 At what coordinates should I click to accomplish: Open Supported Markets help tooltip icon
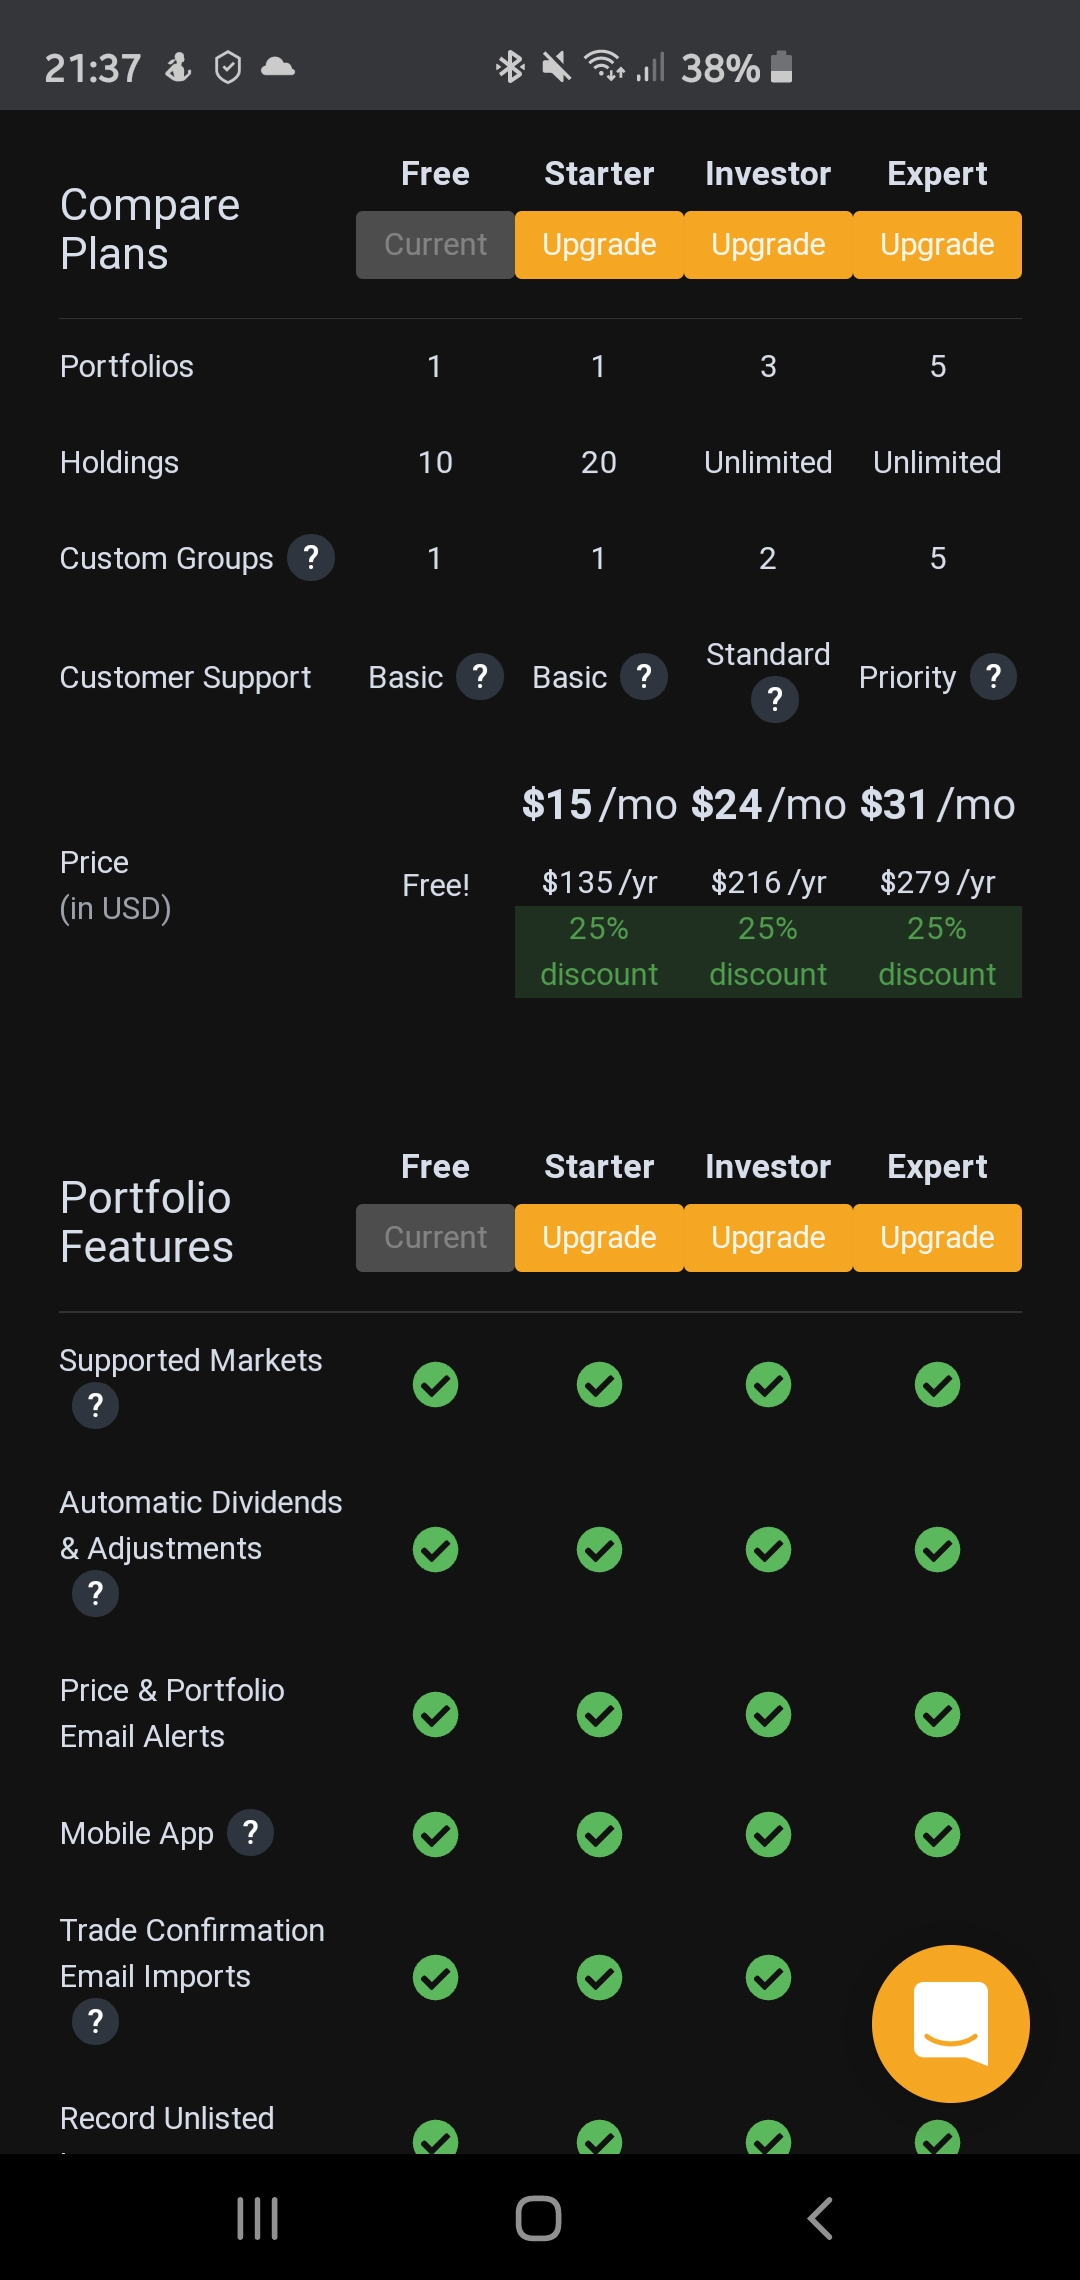click(95, 1406)
